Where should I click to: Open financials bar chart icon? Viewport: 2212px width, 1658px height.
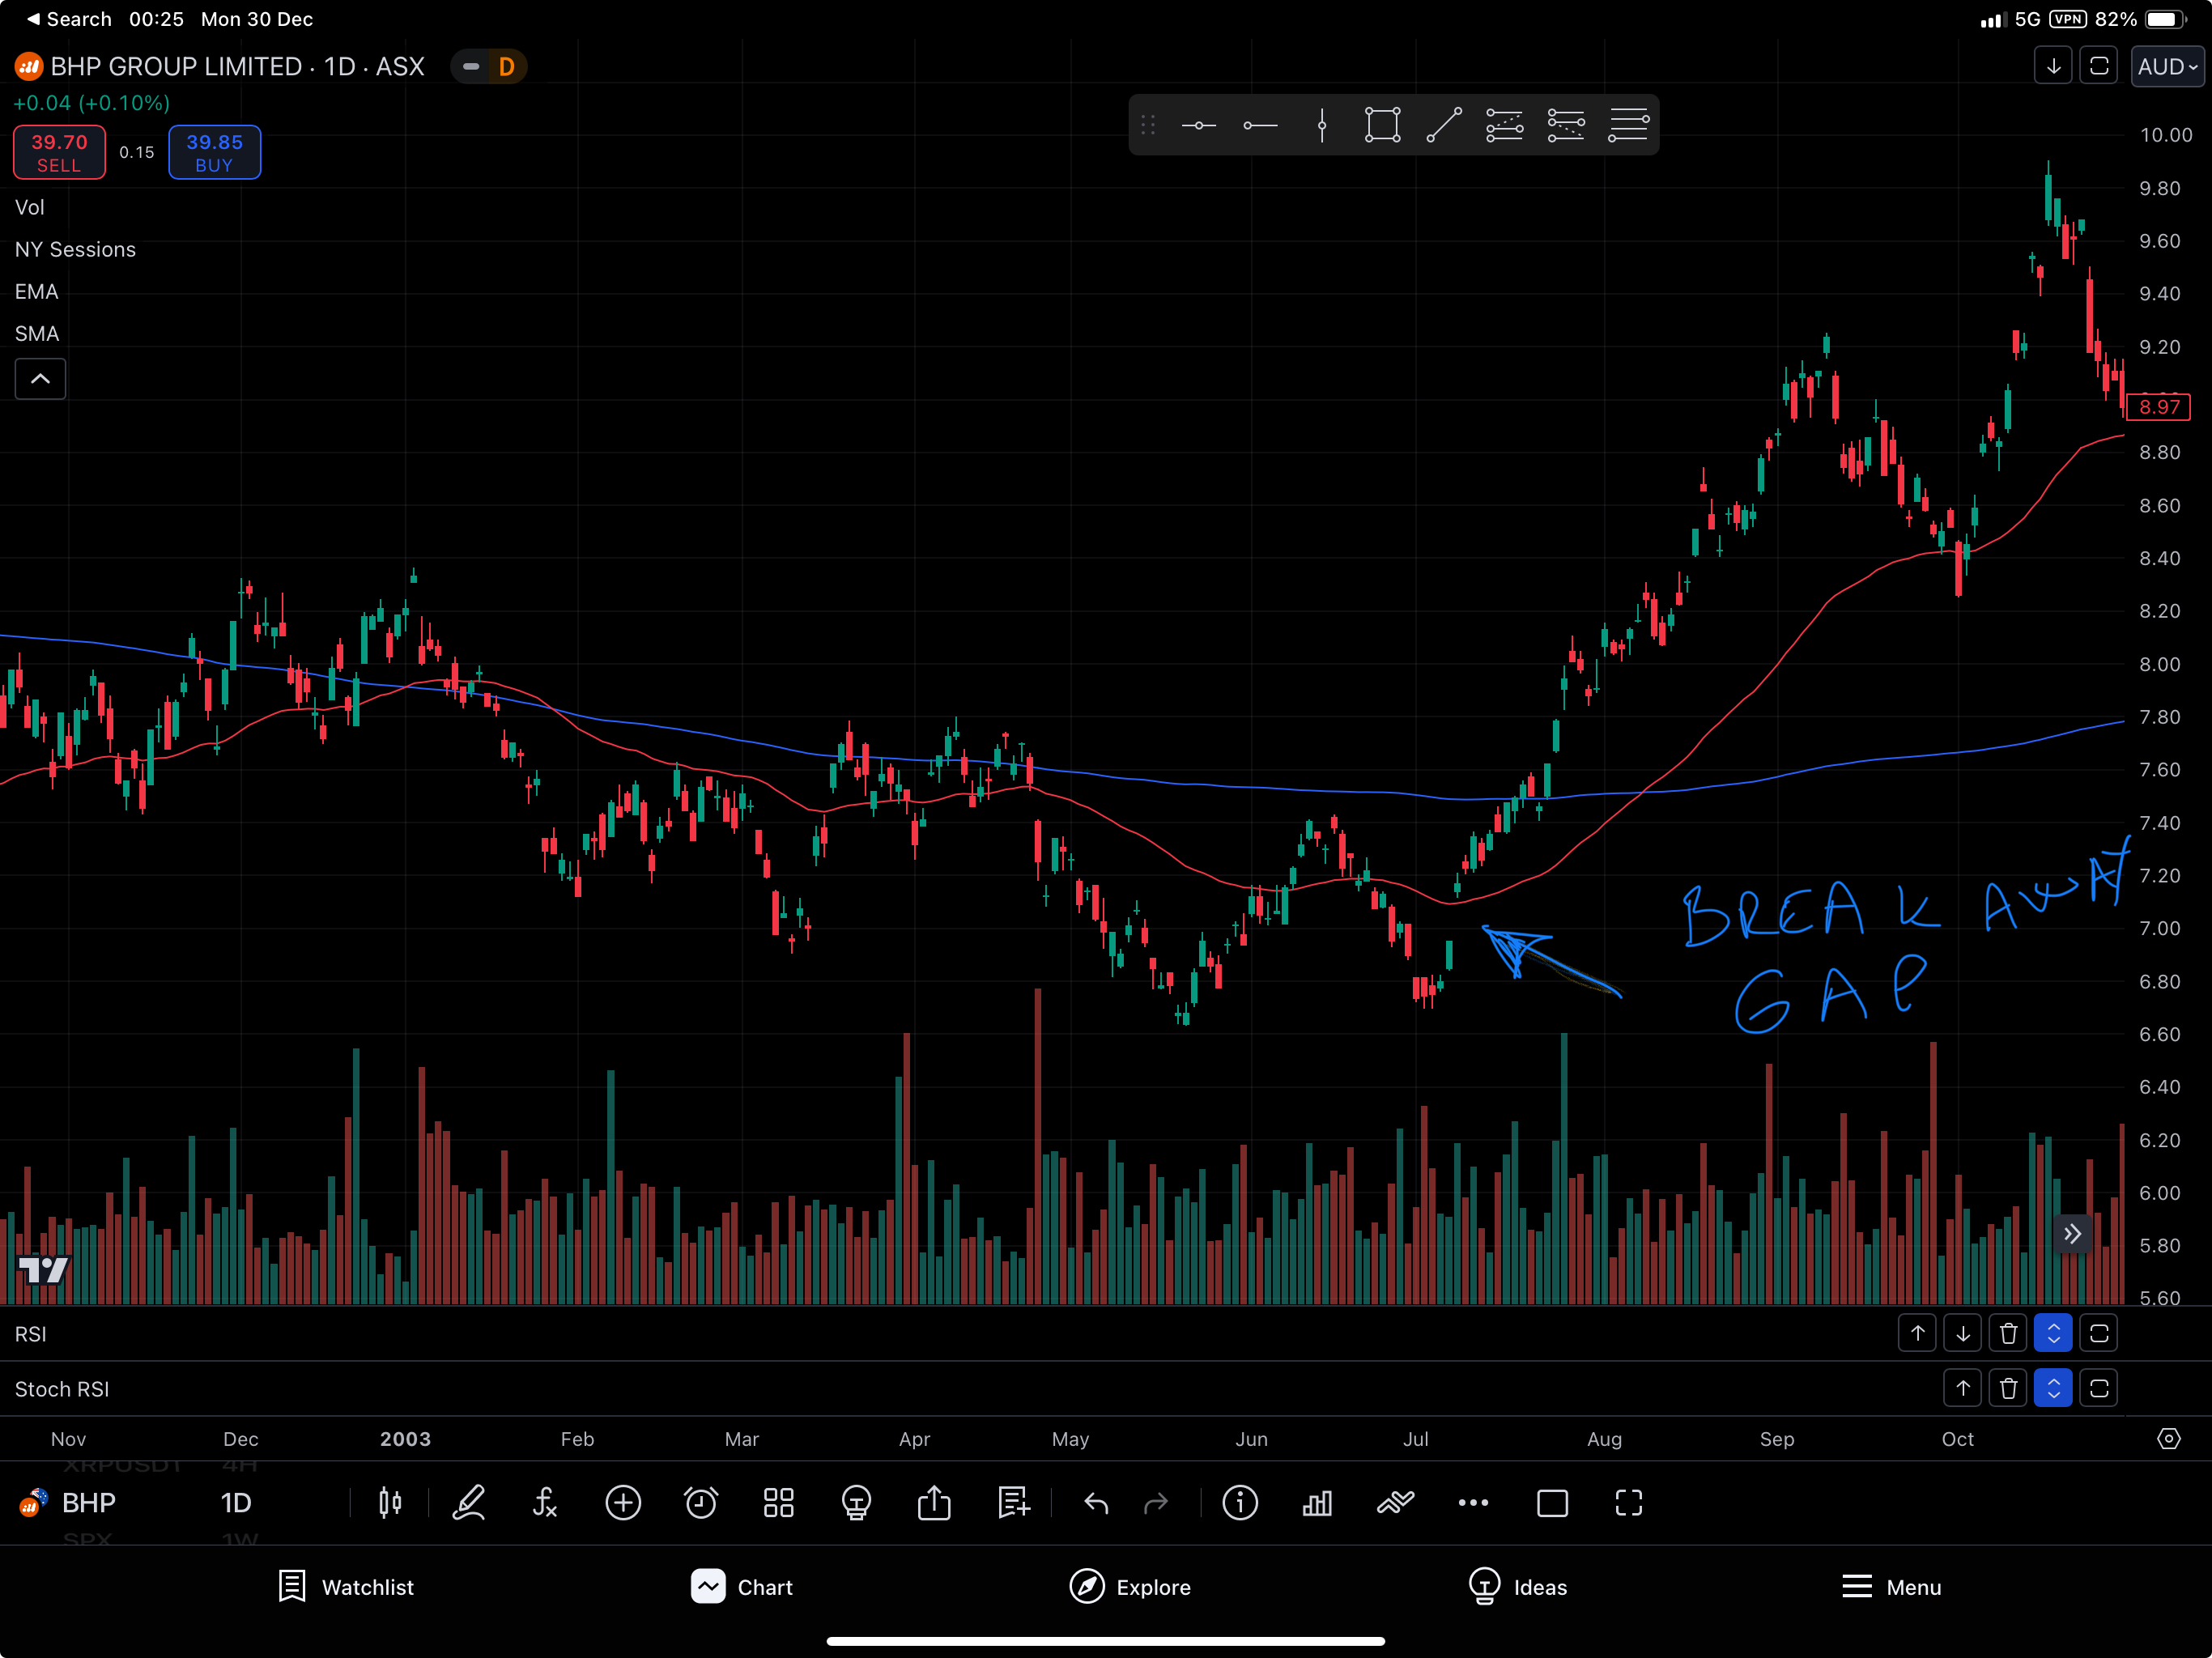pyautogui.click(x=1317, y=1502)
